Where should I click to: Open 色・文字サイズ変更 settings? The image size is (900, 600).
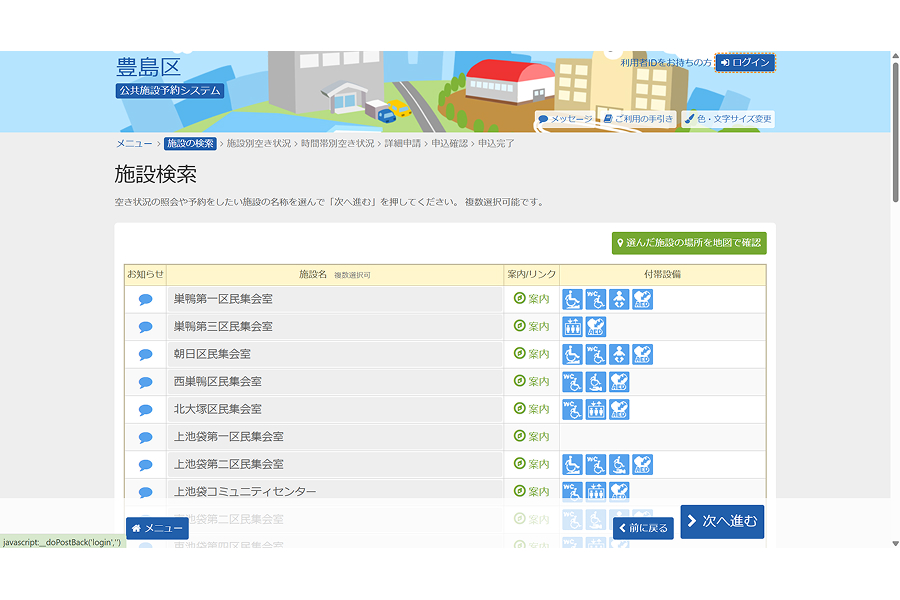(728, 119)
